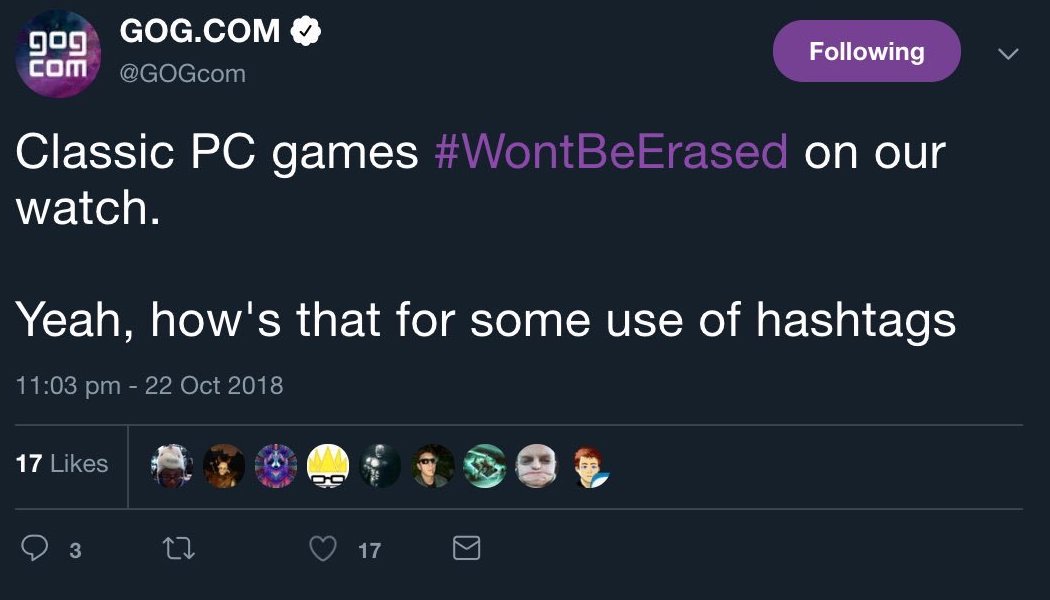Image resolution: width=1050 pixels, height=600 pixels.
Task: Toggle the purple Following button
Action: tap(866, 51)
